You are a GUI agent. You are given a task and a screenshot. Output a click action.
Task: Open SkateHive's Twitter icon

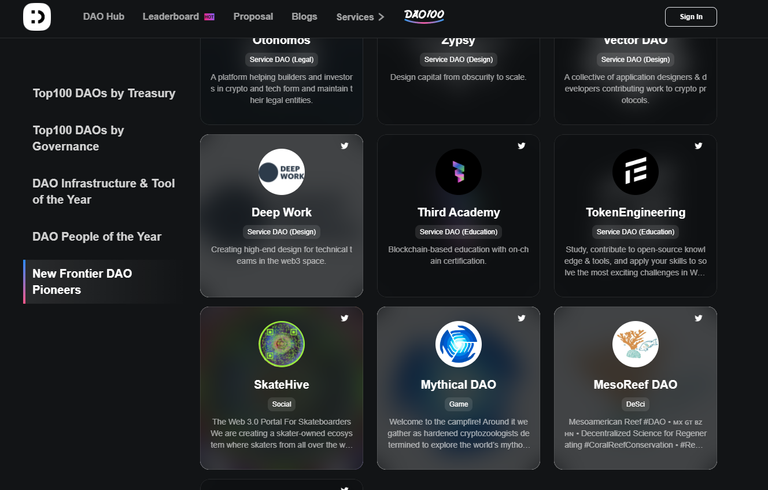pyautogui.click(x=345, y=318)
